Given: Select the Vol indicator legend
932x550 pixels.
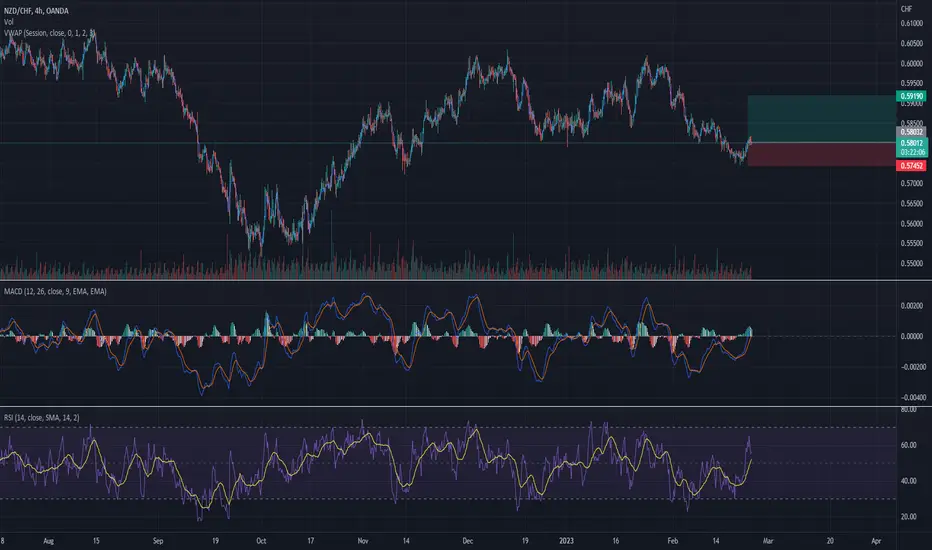Looking at the screenshot, I should click(9, 22).
